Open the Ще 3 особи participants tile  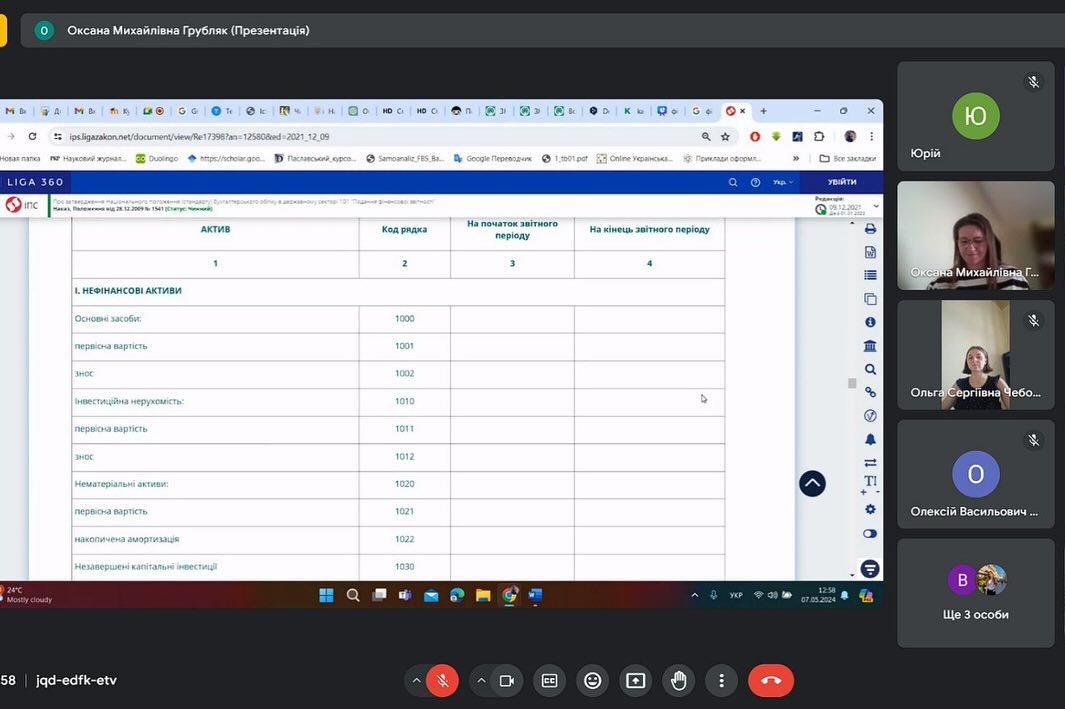pos(975,592)
